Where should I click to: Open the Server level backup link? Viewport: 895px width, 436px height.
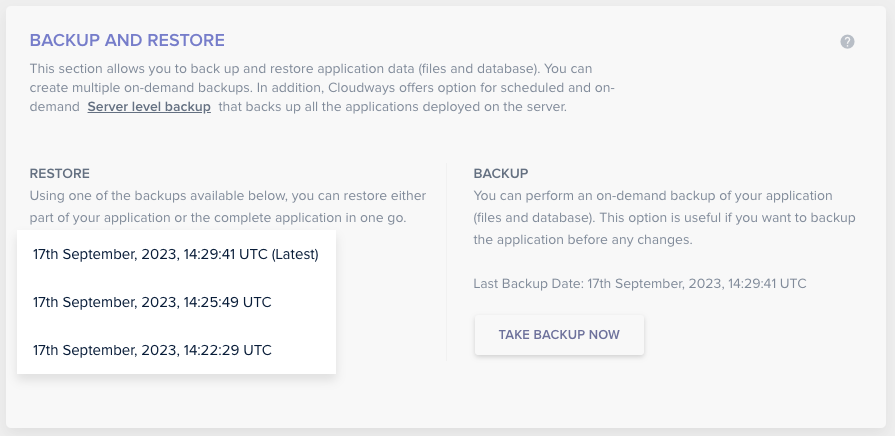point(149,107)
